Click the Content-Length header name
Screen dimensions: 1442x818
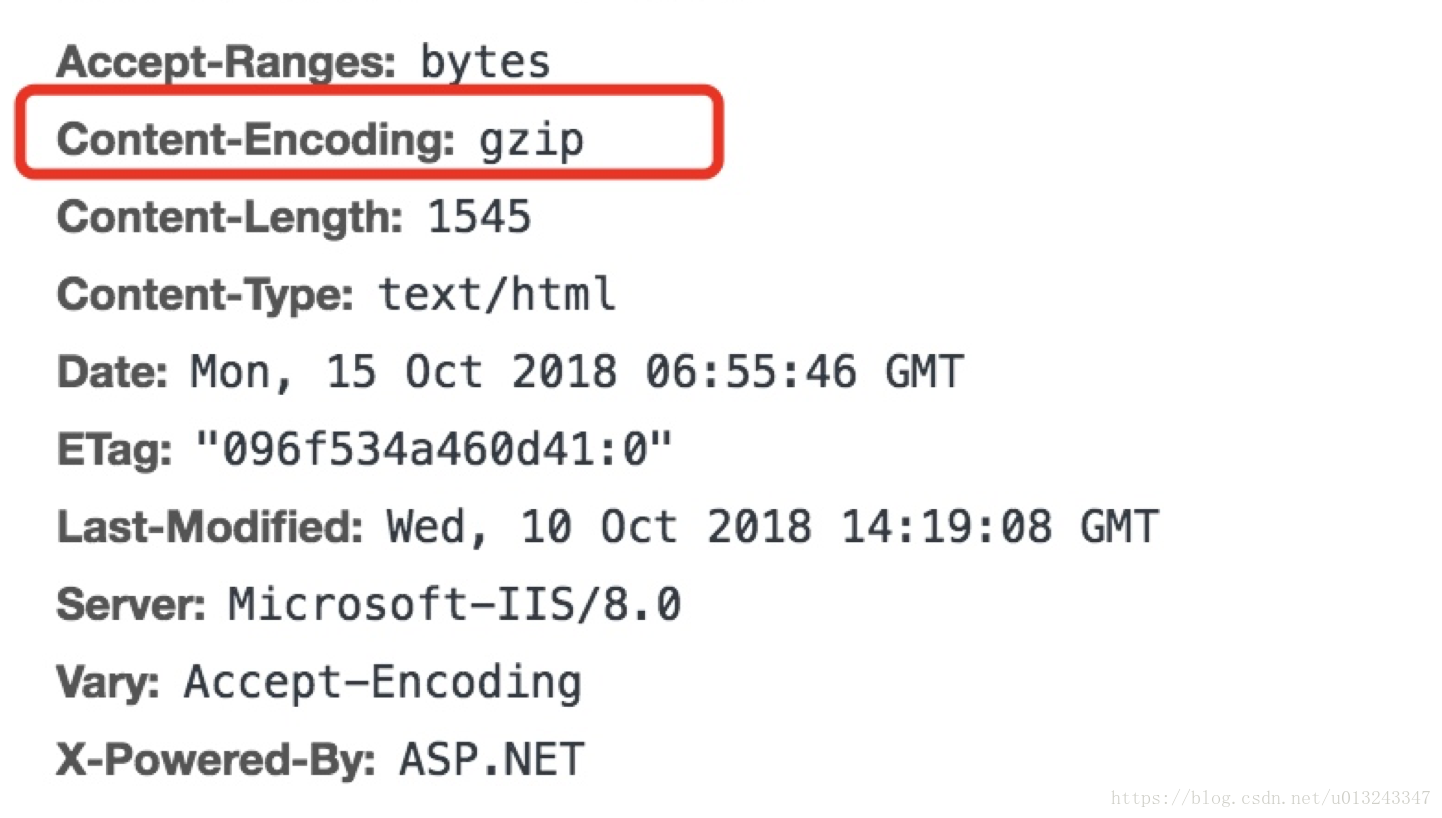pyautogui.click(x=230, y=217)
